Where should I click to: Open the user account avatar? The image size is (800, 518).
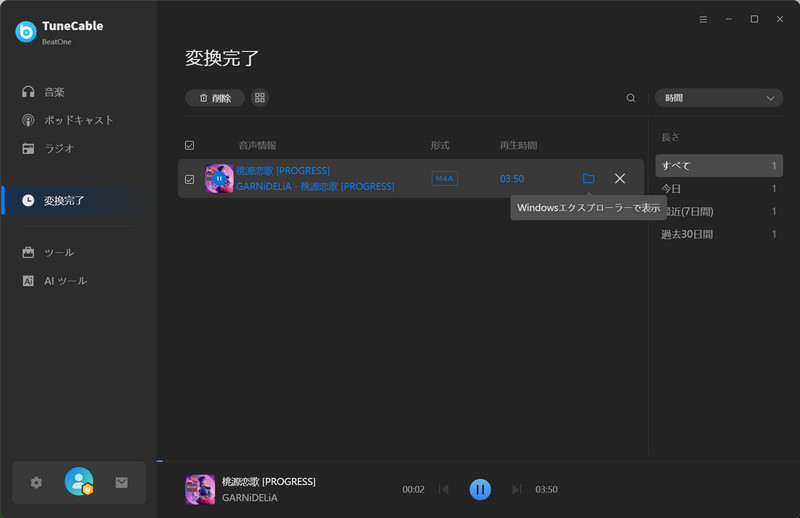click(x=79, y=481)
